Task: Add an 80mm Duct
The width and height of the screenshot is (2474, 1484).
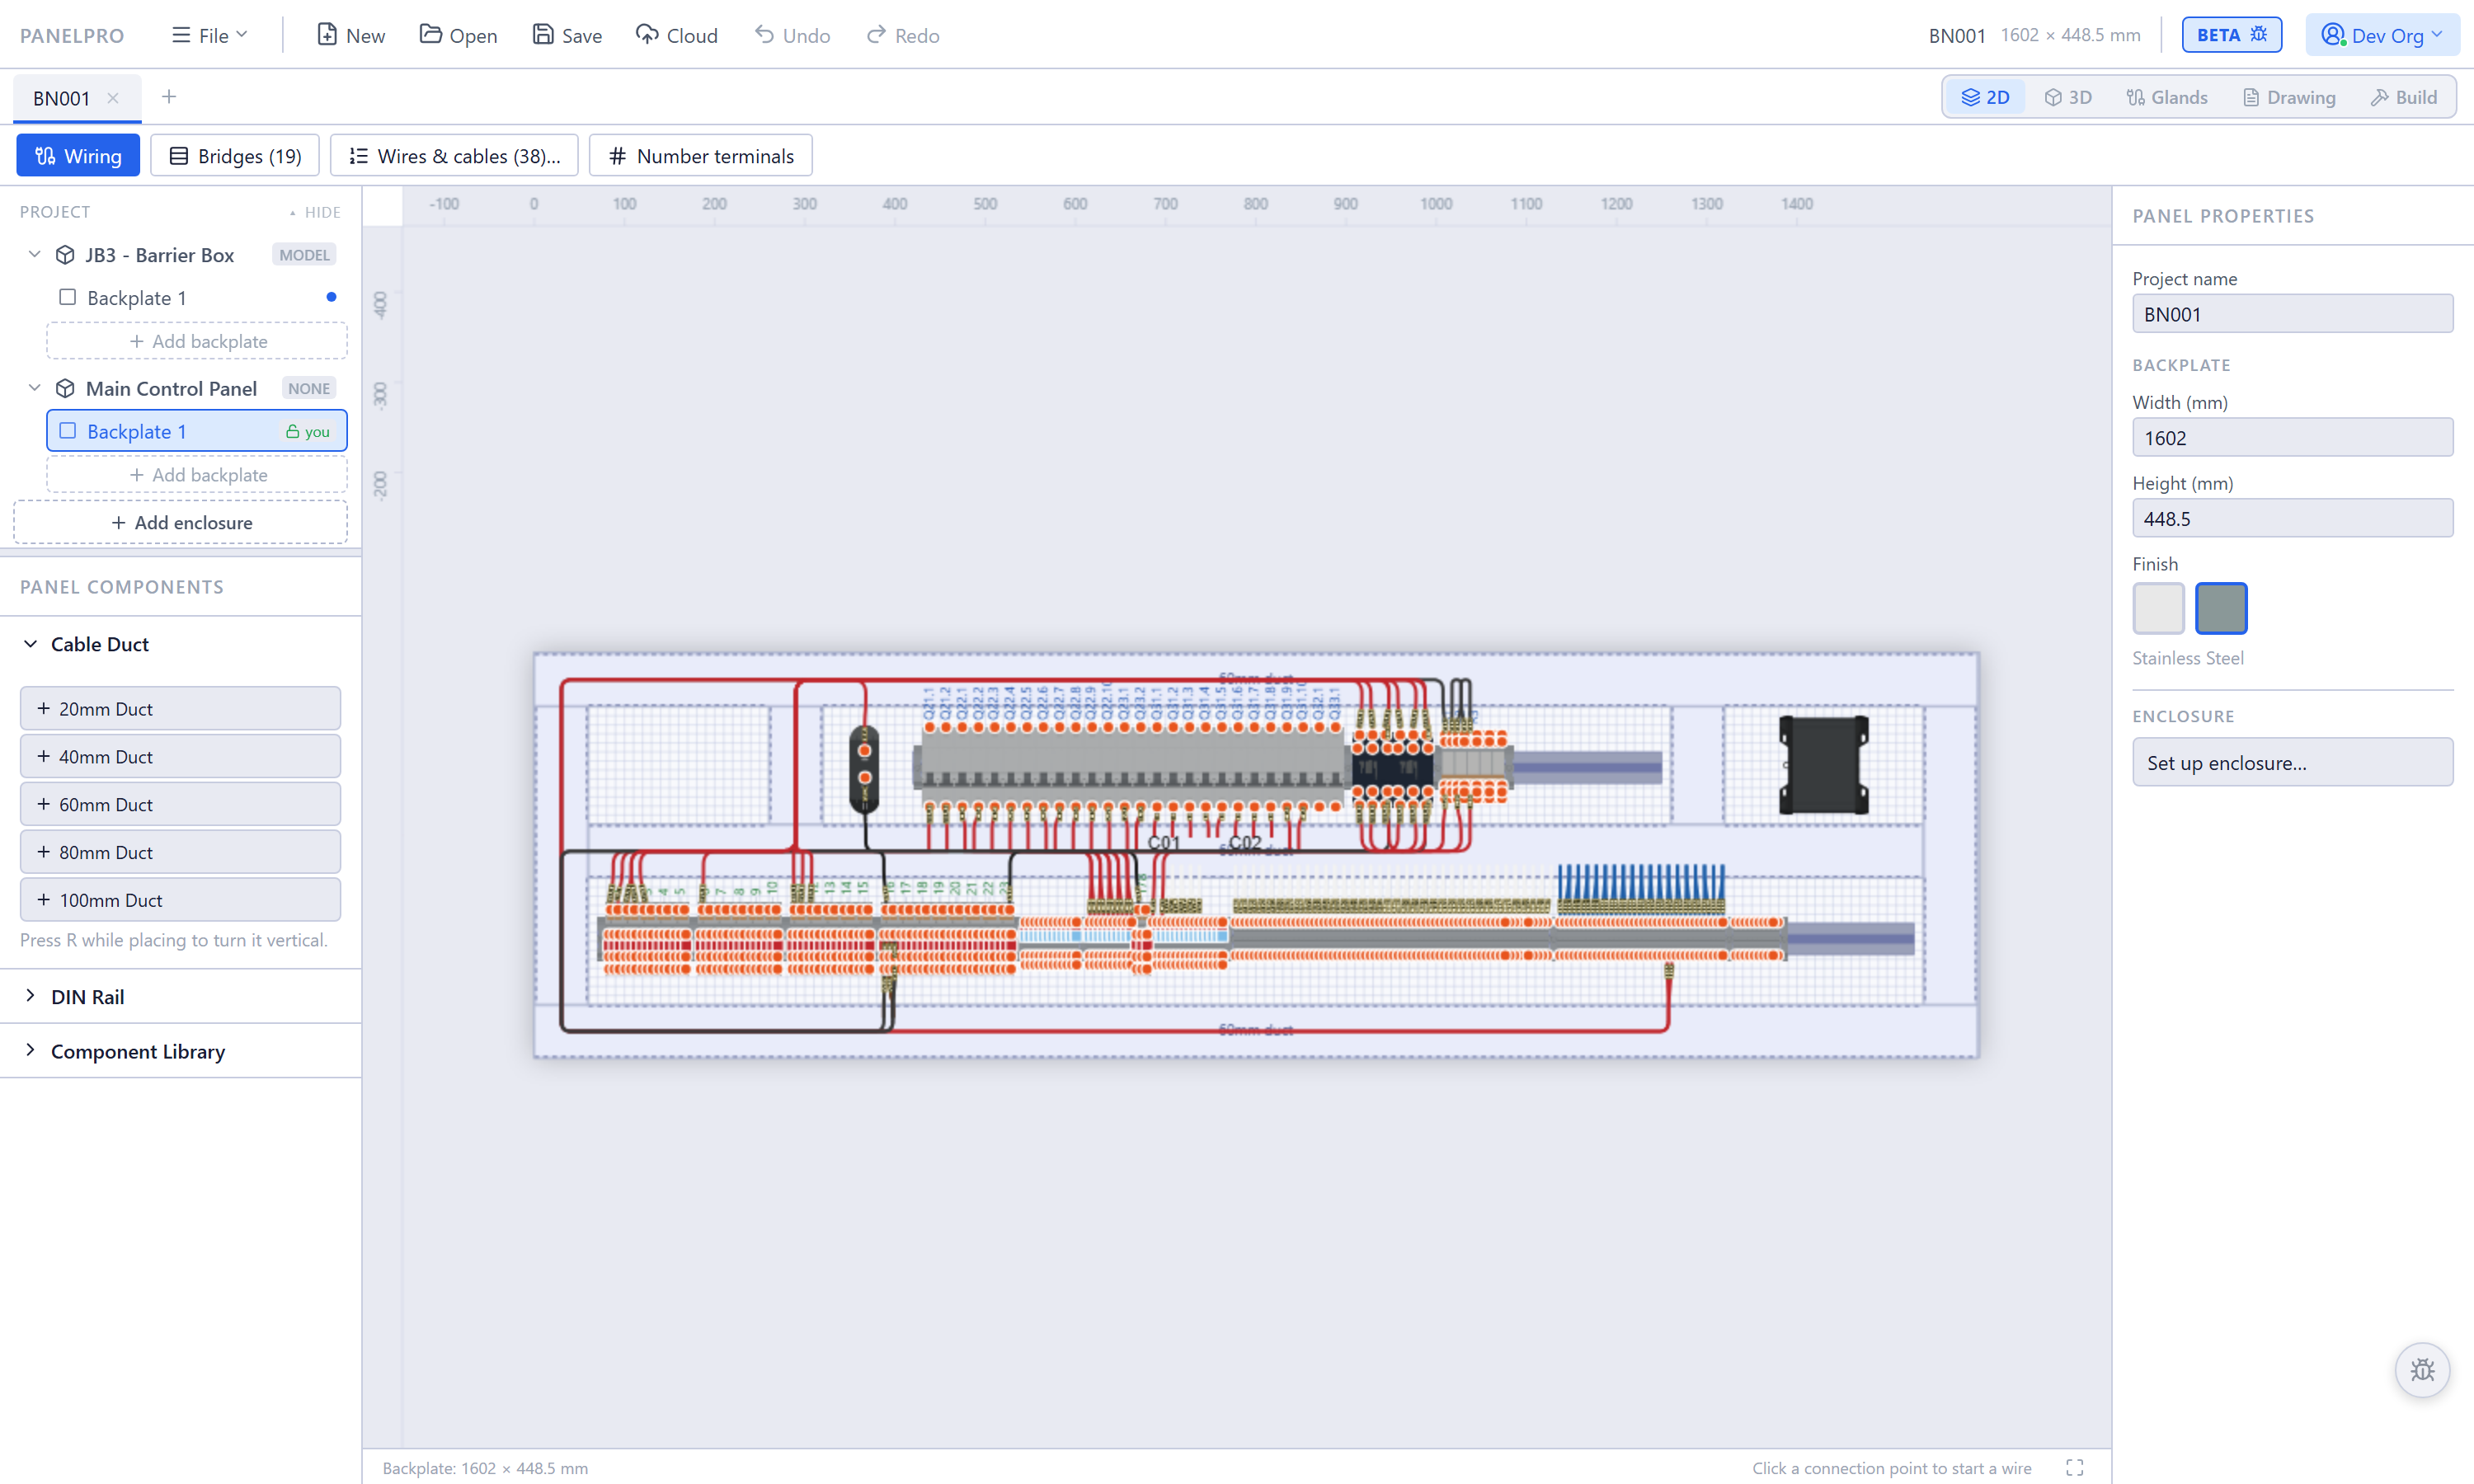Action: pyautogui.click(x=180, y=852)
